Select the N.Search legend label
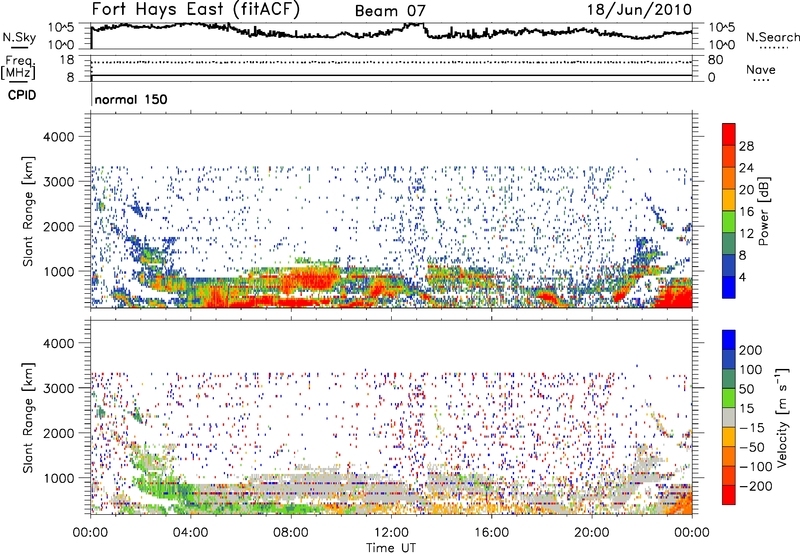The width and height of the screenshot is (800, 554). coord(772,37)
